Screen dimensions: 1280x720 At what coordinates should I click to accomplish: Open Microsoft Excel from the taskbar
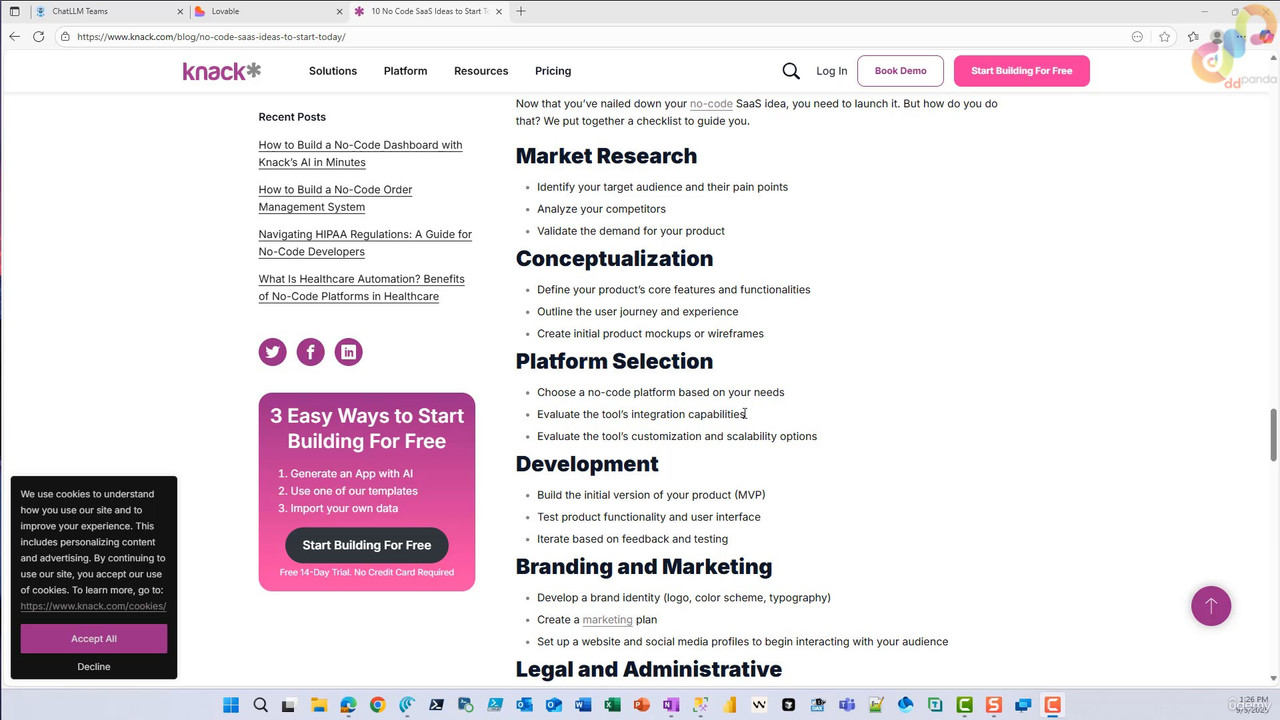612,705
